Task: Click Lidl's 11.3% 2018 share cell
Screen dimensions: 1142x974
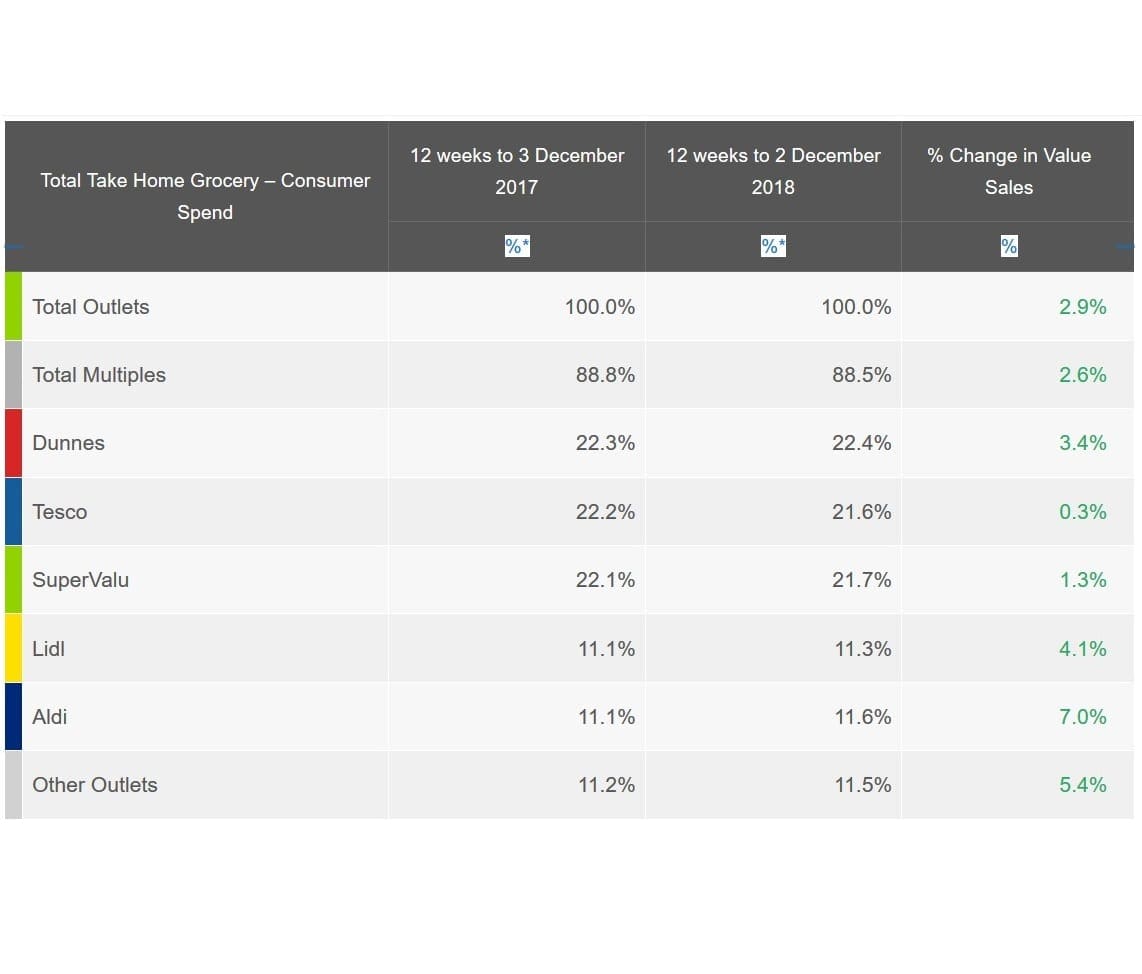Action: (862, 649)
